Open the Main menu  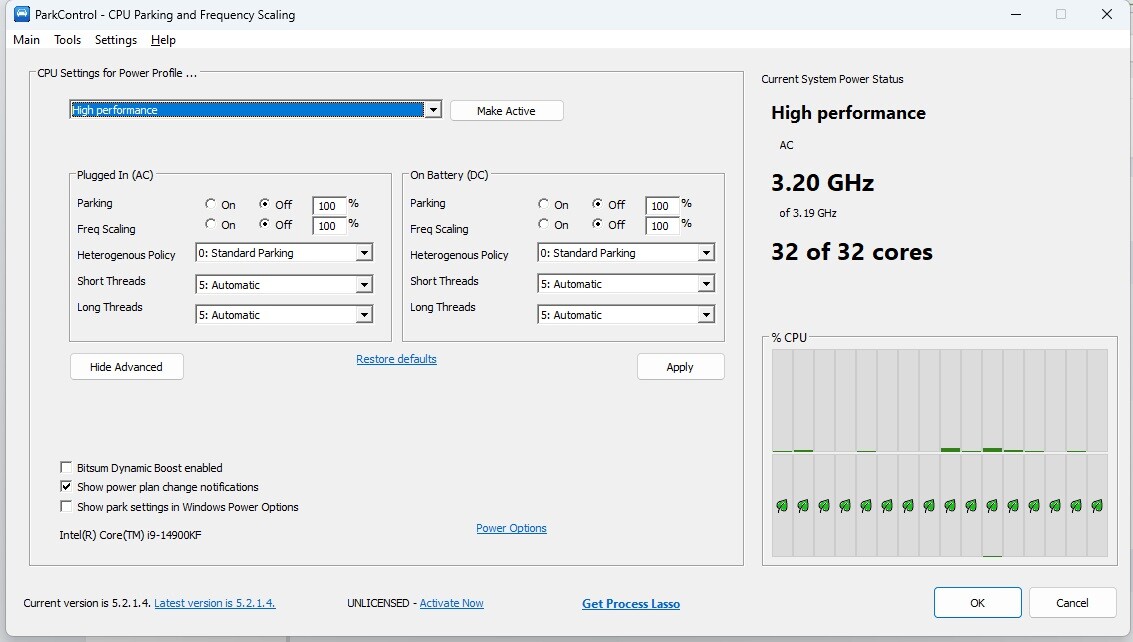click(x=27, y=40)
